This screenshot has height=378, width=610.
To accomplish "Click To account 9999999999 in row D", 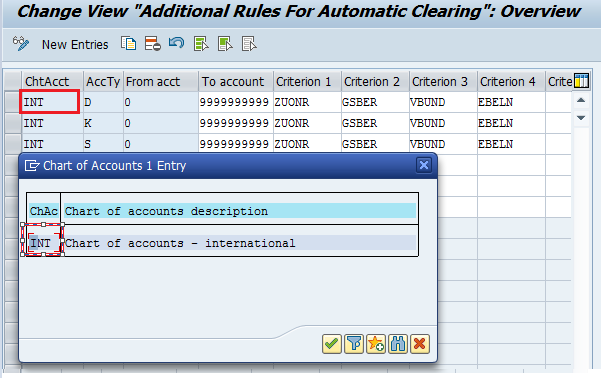I will point(236,102).
